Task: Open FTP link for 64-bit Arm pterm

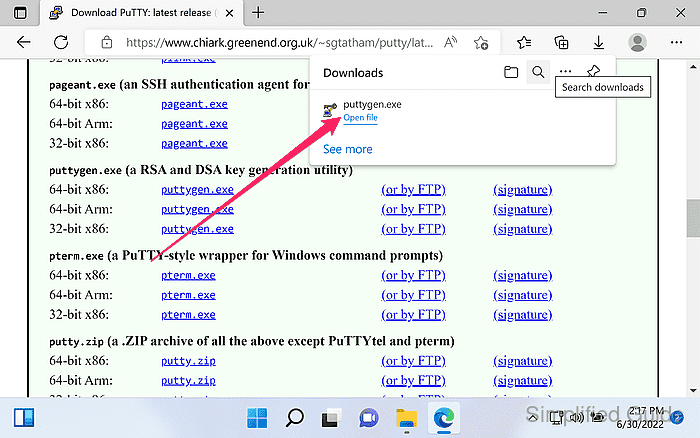Action: (x=413, y=295)
